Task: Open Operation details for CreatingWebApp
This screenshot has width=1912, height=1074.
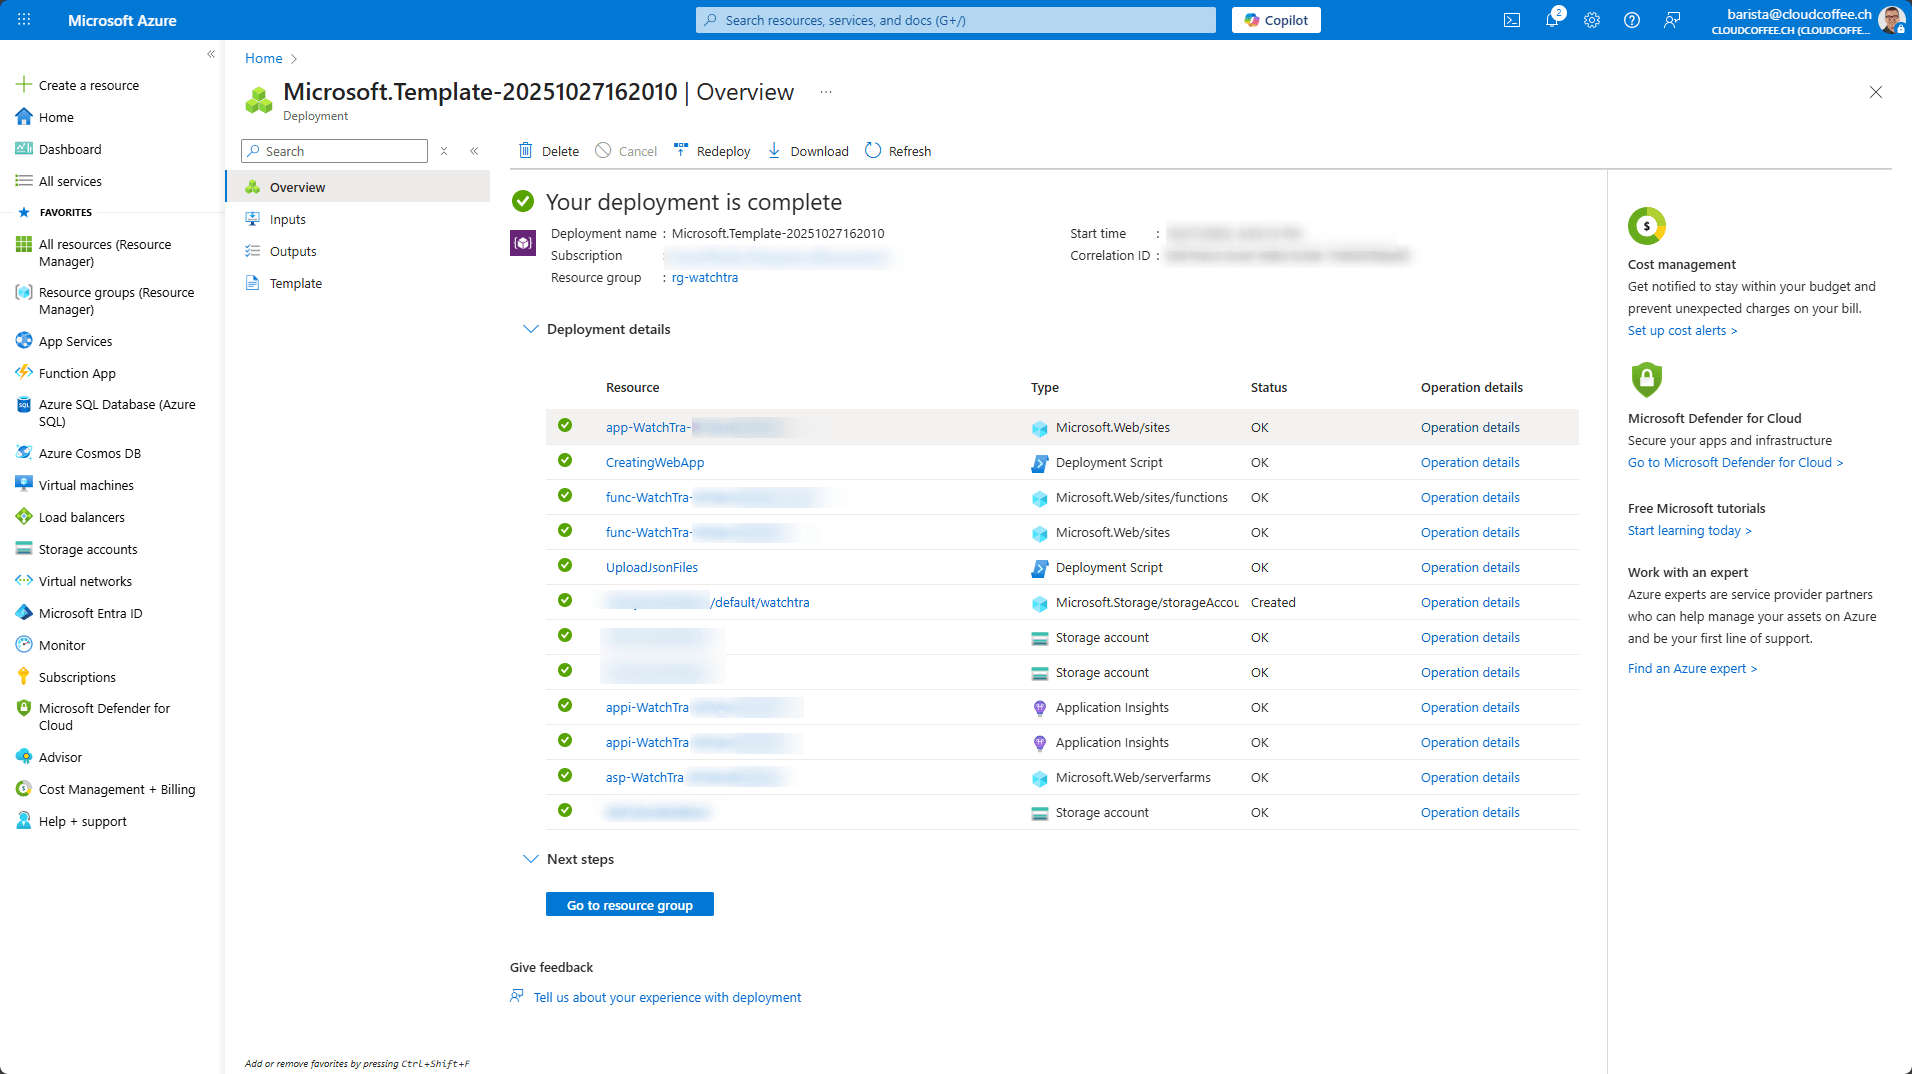Action: [1469, 462]
